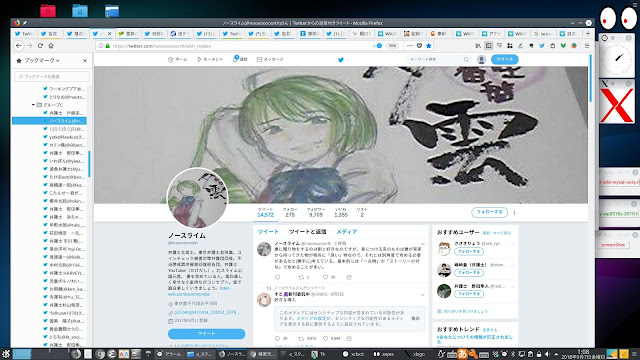Open Moments (モーメント) in the Twitter navigation
640x360 pixels.
pos(210,60)
